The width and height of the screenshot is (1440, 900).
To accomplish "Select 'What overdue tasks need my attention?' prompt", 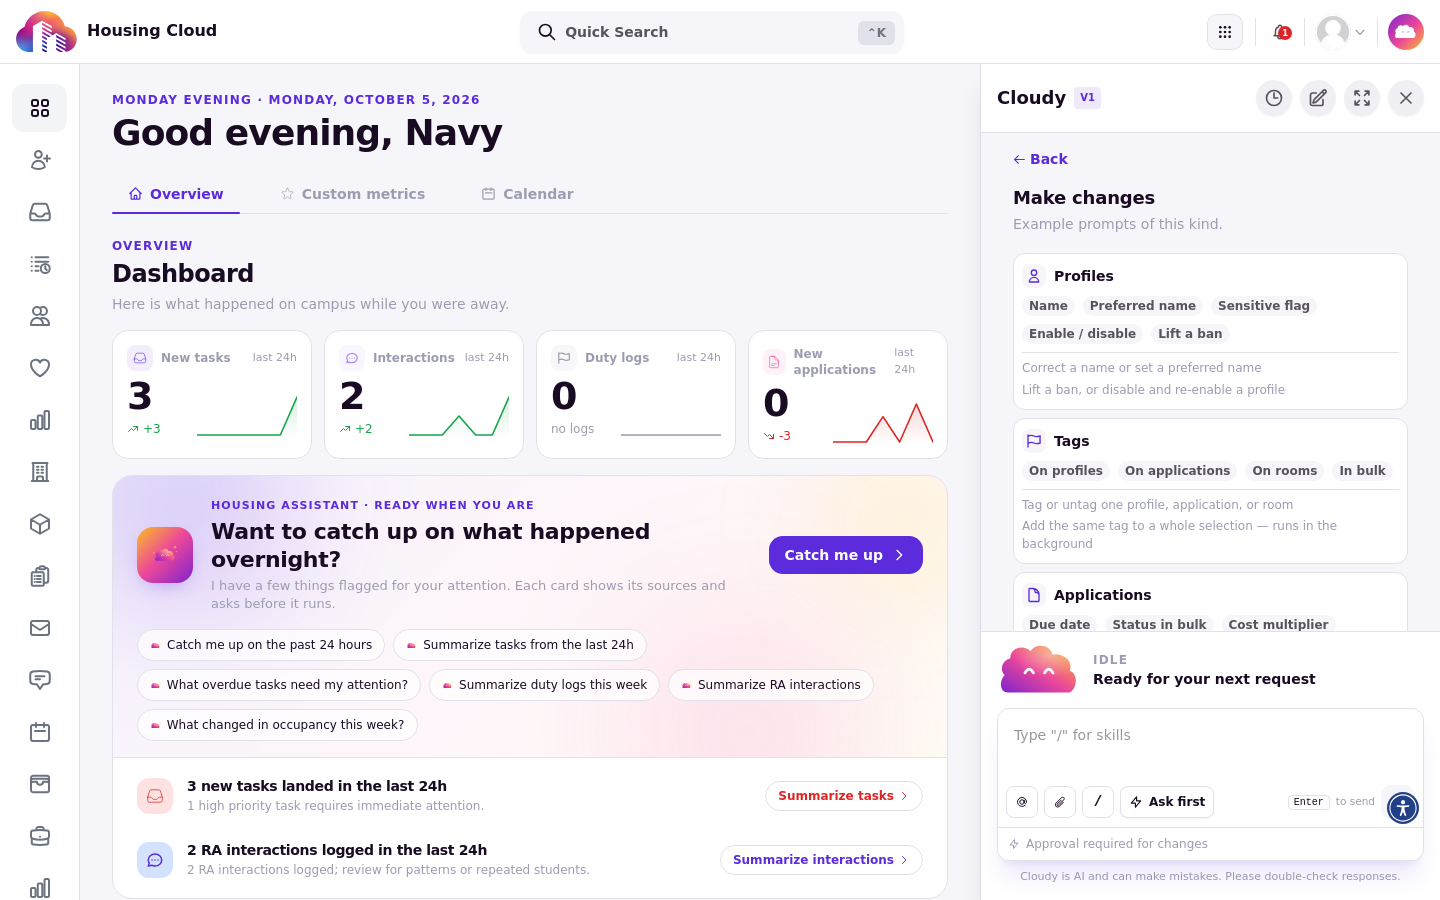I will (279, 685).
